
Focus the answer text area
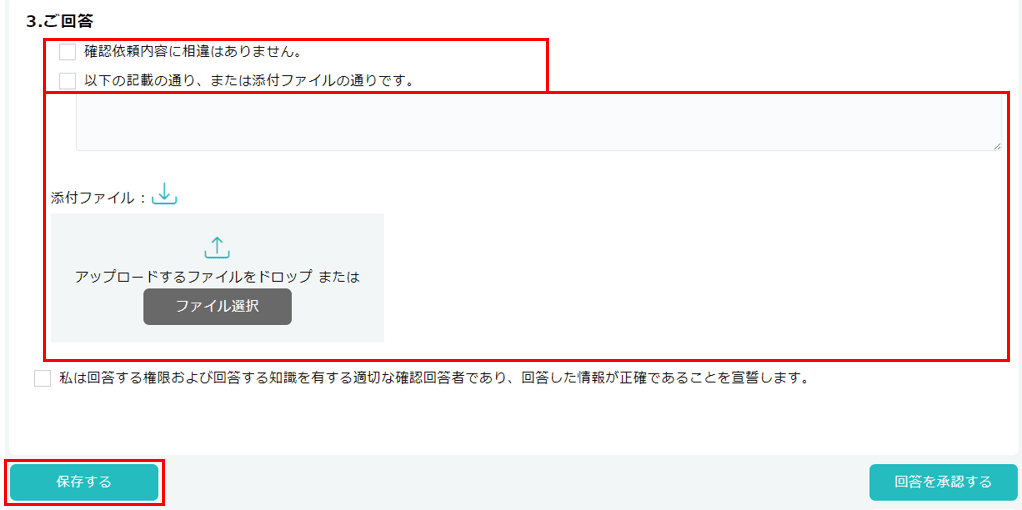(538, 122)
